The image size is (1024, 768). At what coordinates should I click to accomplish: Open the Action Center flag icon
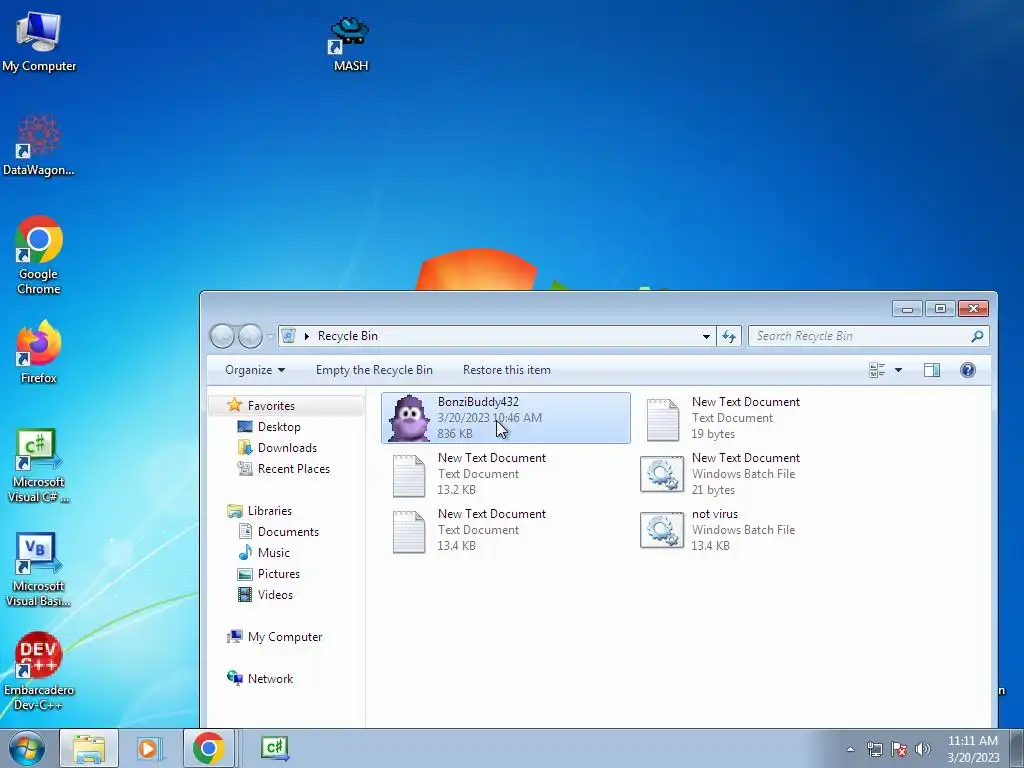pos(899,749)
